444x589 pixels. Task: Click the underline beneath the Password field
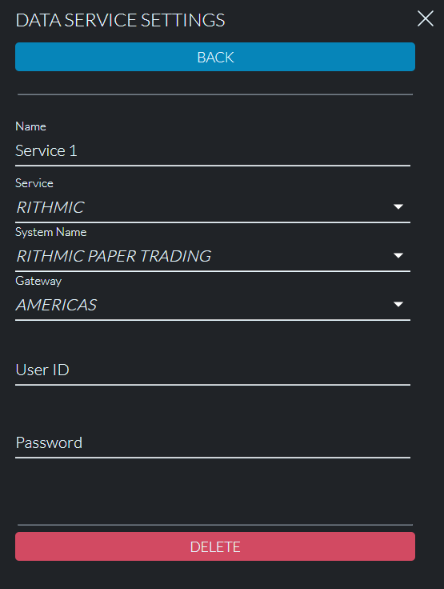(213, 458)
